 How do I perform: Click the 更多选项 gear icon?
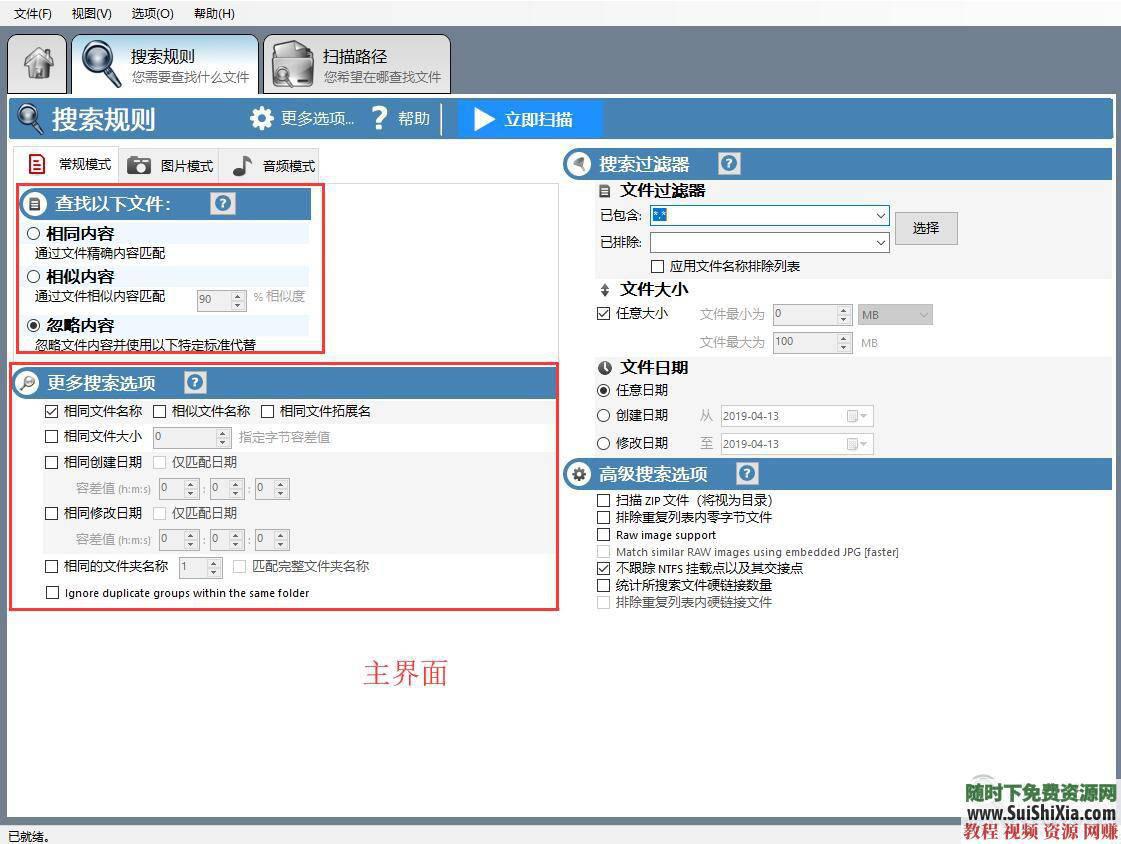(x=262, y=119)
